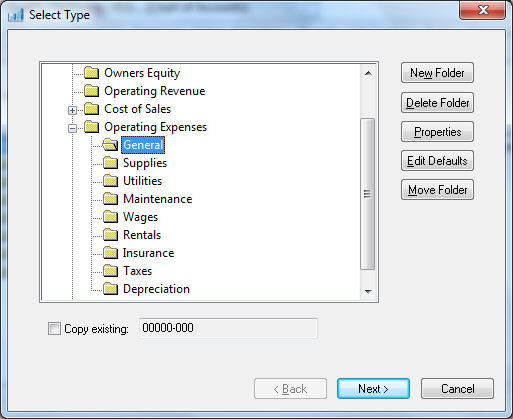Click the Next button
Viewport: 513px width, 419px height.
pos(373,388)
